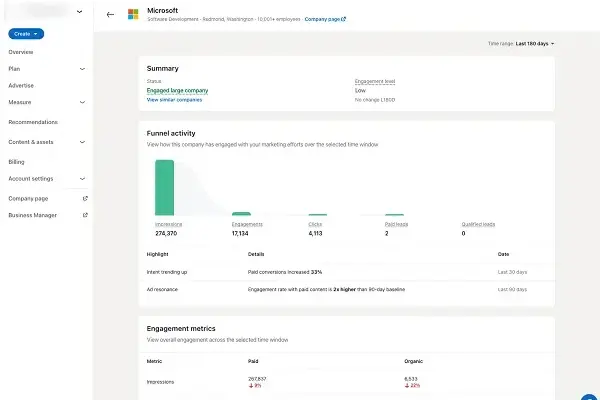Open the Company page link in header
Viewport: 600px width, 400px height.
325,19
